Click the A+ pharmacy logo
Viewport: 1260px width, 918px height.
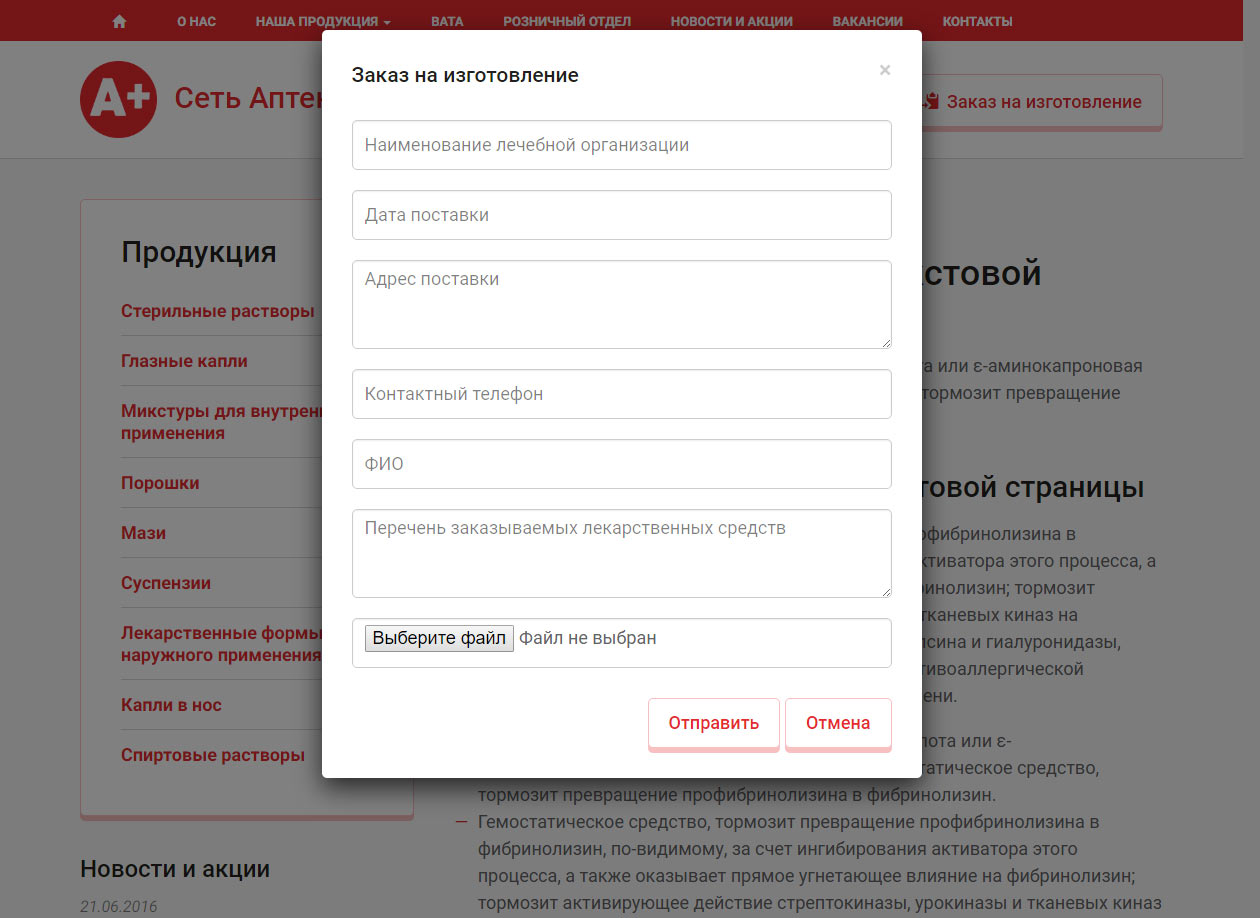[118, 99]
